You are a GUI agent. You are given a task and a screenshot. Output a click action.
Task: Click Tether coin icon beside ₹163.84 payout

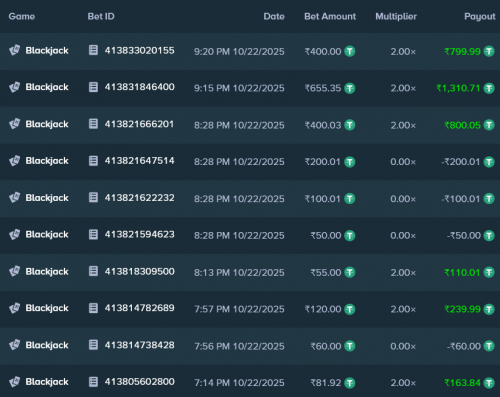point(489,383)
